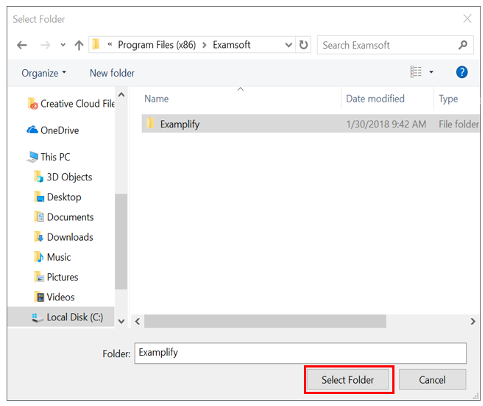Click the OneDrive cloud icon
This screenshot has height=406, width=483.
32,130
